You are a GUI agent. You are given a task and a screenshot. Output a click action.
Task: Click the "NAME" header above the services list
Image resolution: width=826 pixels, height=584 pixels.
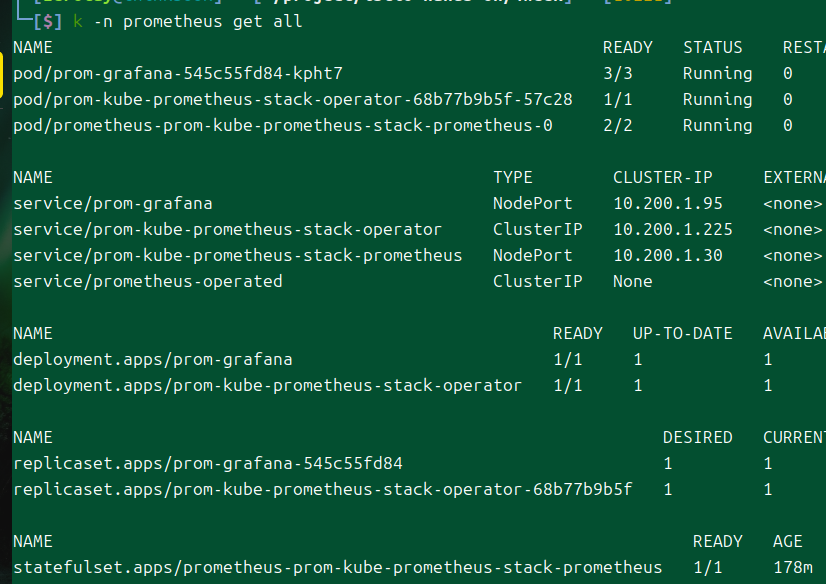(33, 177)
